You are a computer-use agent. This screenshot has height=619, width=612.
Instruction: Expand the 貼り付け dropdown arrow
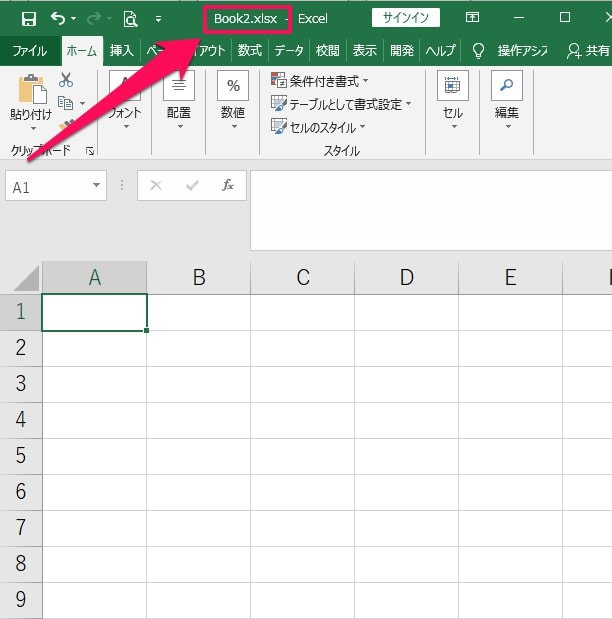coord(33,128)
